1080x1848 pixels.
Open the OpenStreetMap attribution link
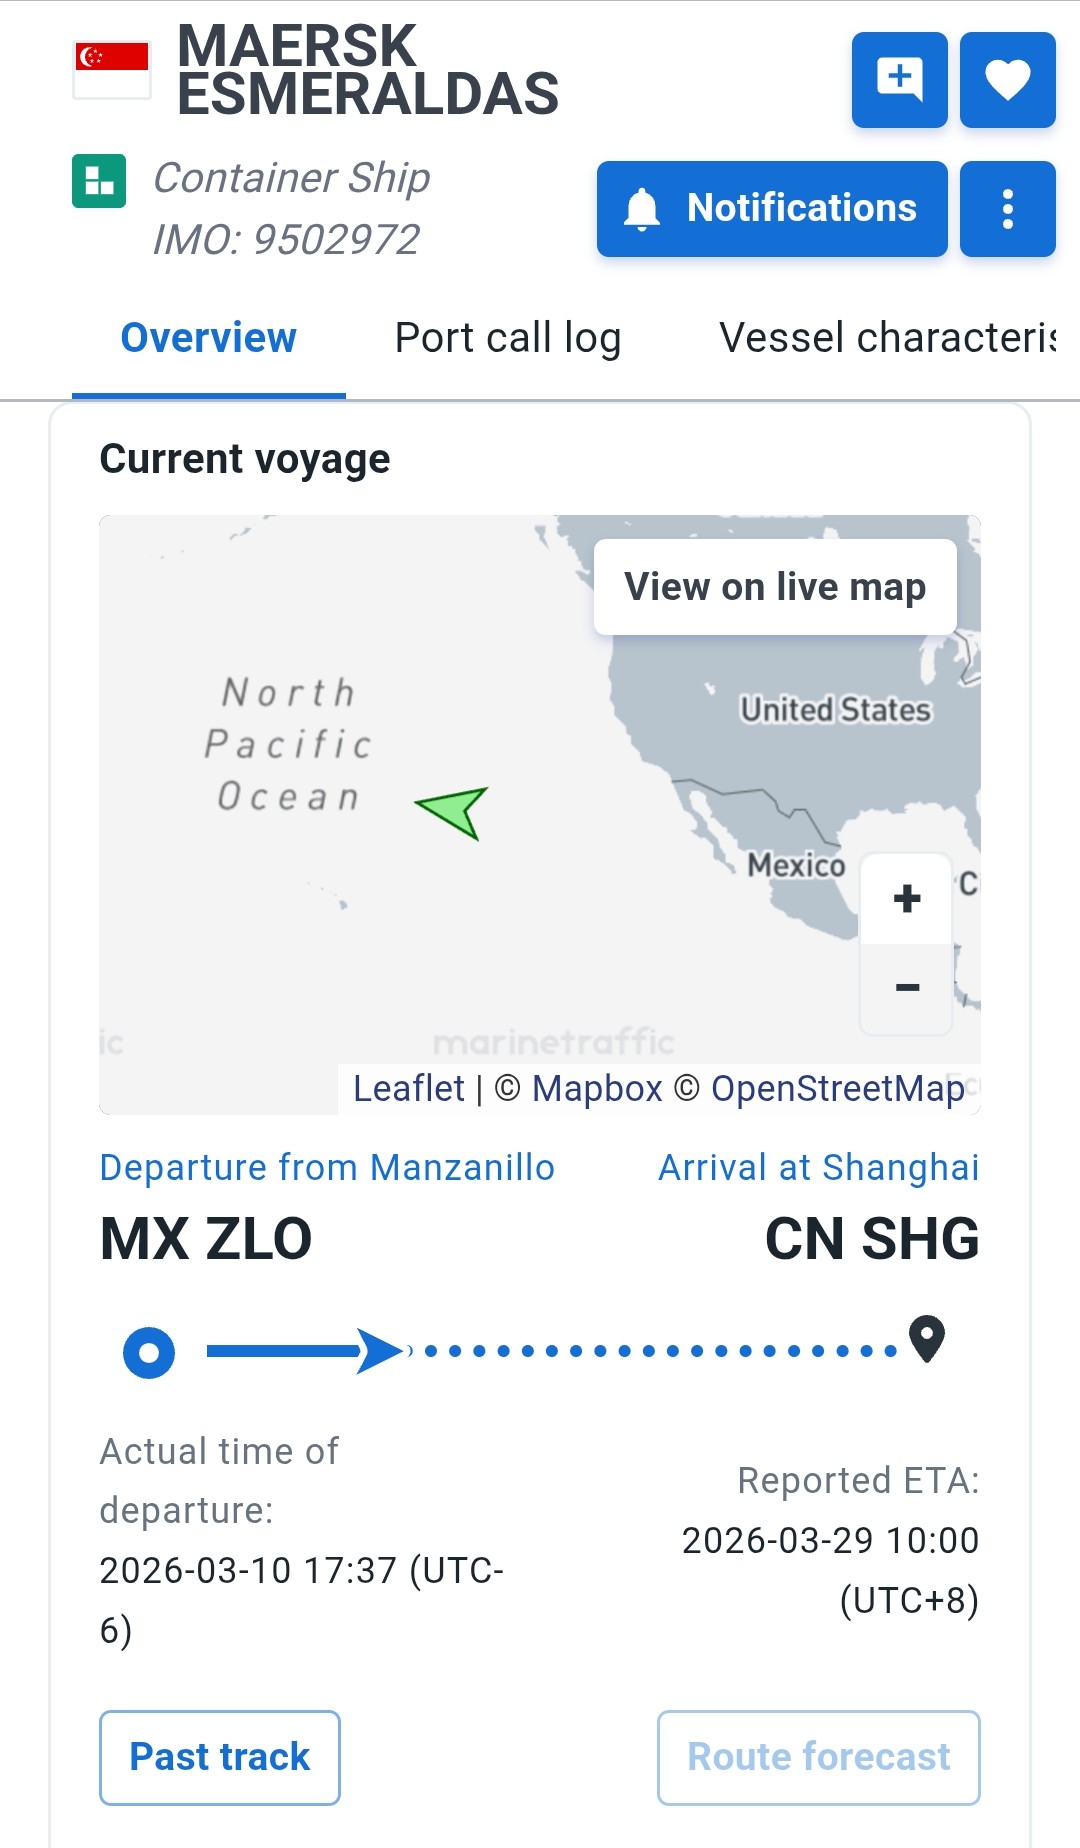[x=837, y=1088]
